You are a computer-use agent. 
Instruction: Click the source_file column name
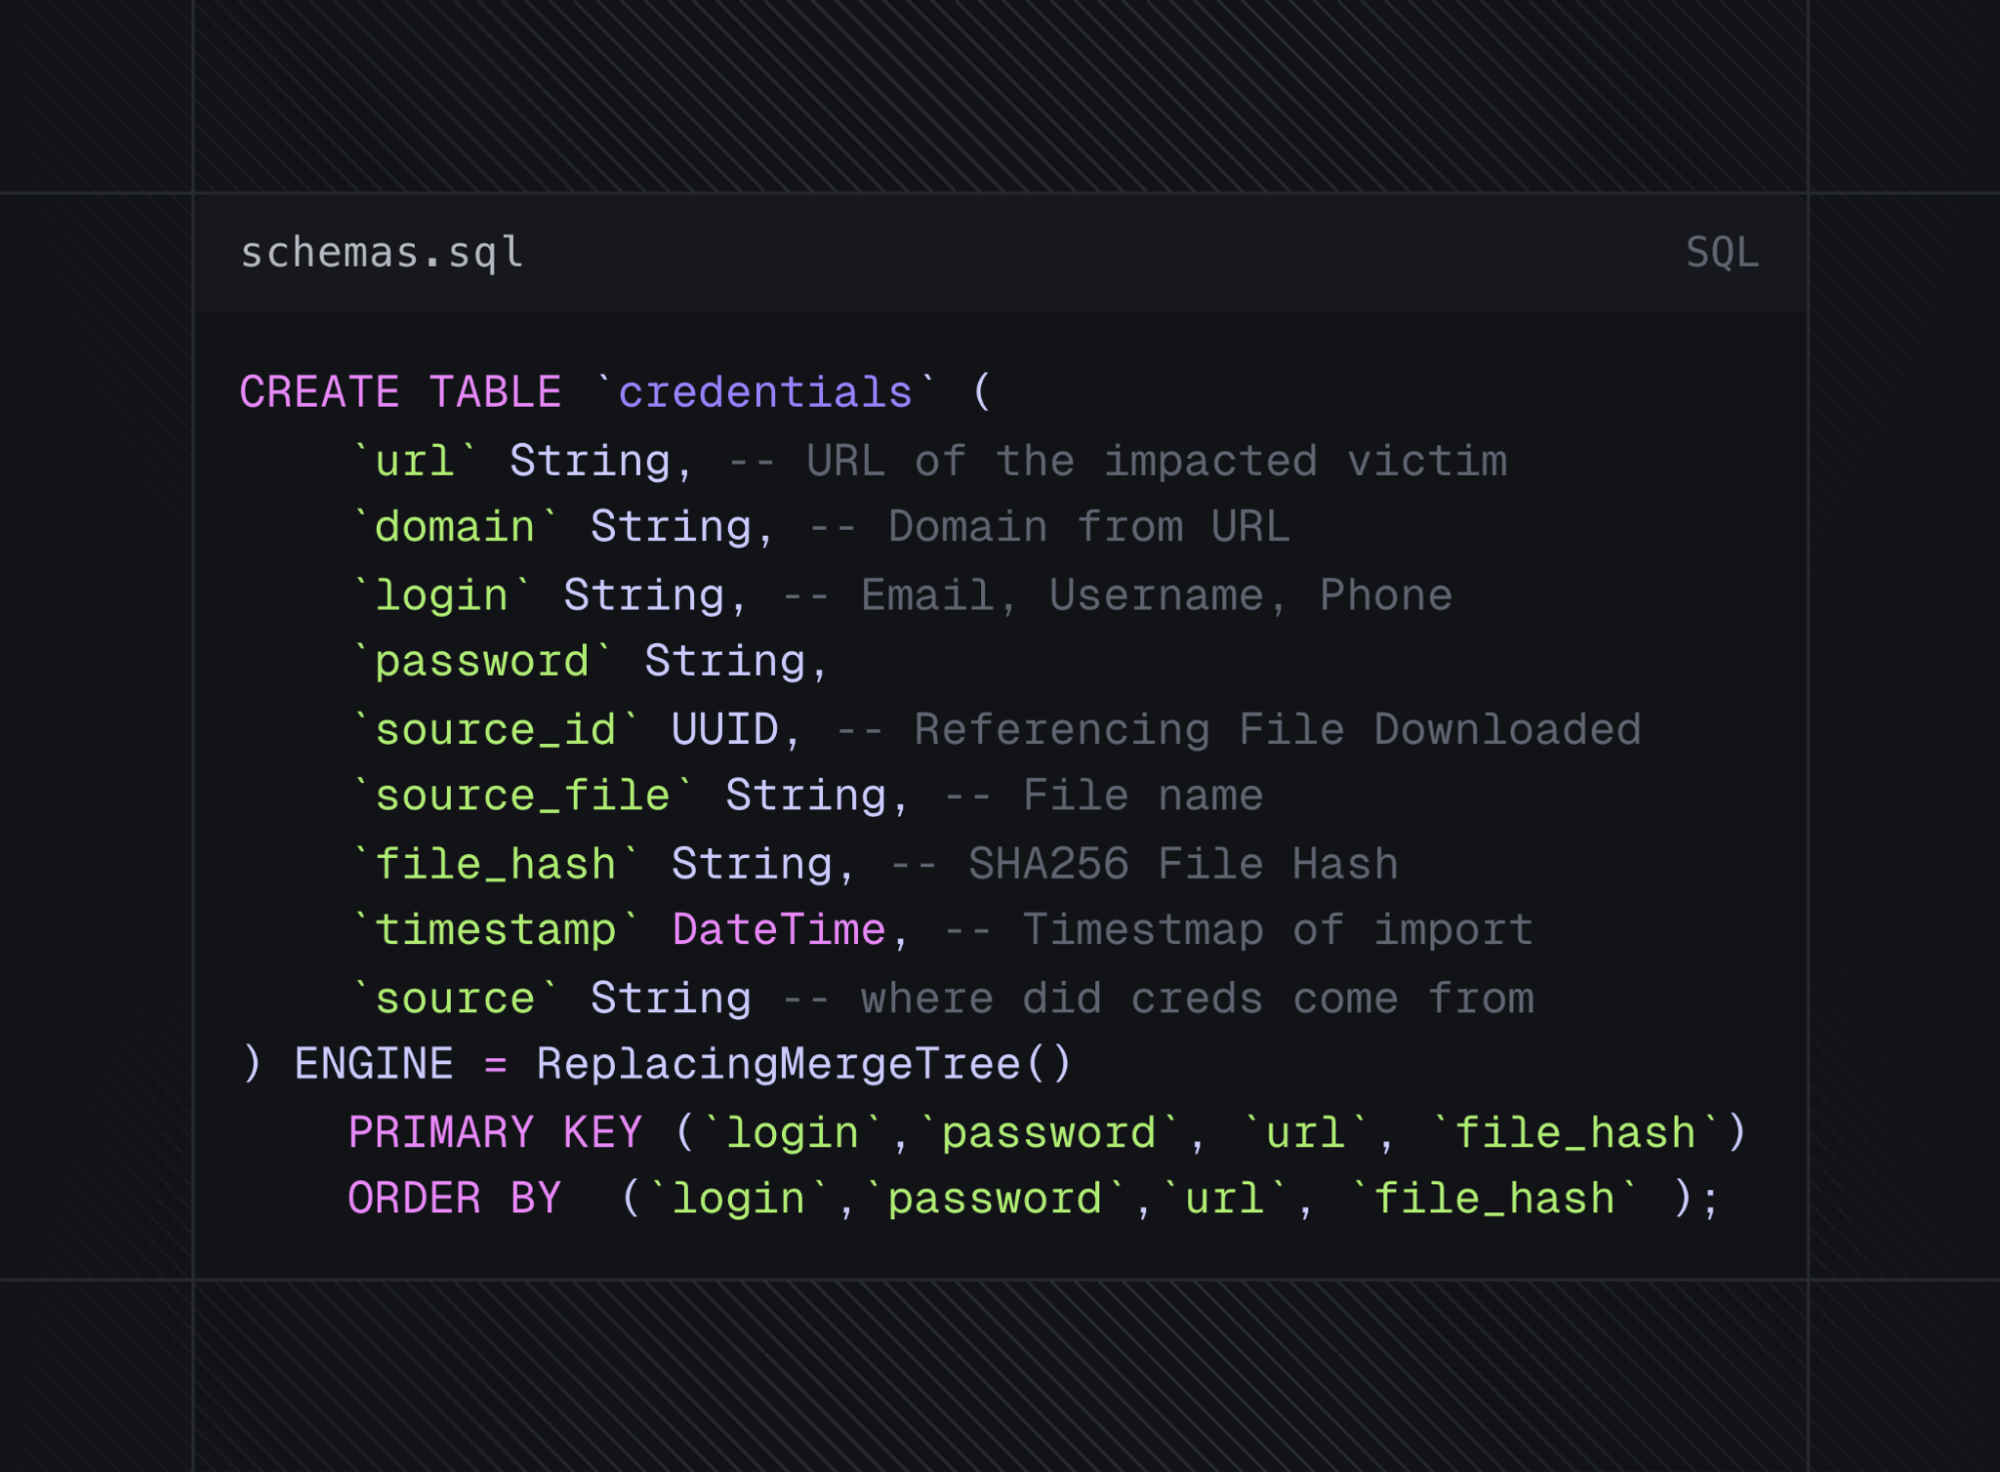[522, 796]
